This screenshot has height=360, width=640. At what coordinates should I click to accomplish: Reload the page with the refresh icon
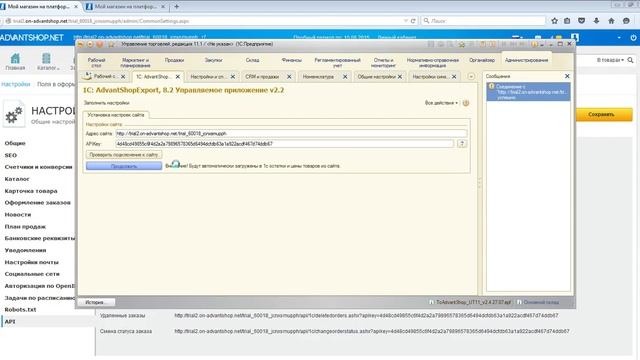[x=413, y=21]
